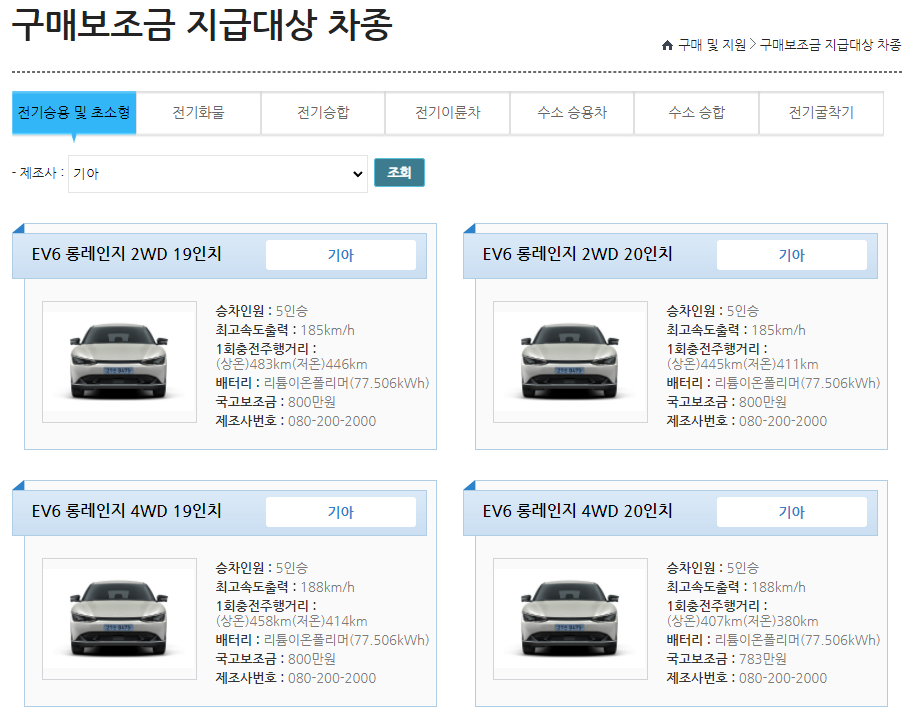Click the EV6 롱레인지 4WD 19인치 car image
Screen dimensions: 922x710
[119, 619]
